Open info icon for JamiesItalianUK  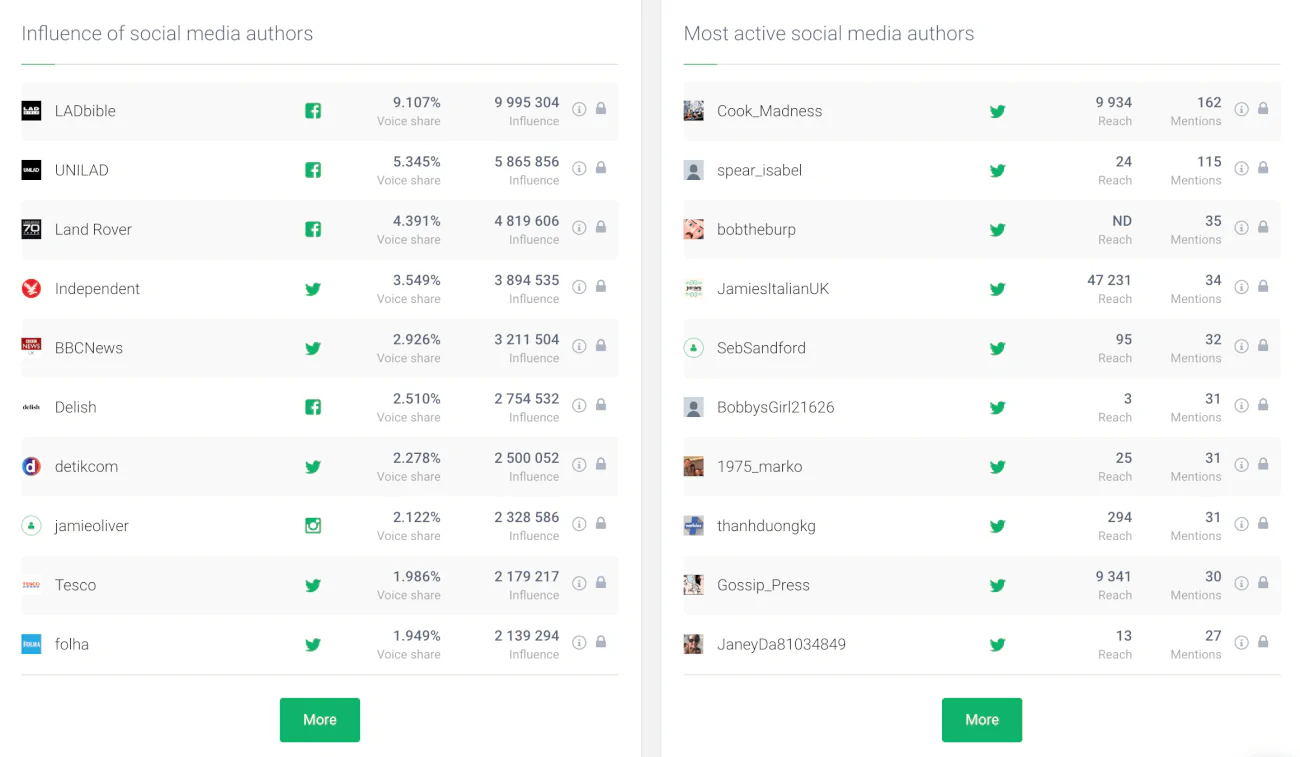click(x=1241, y=287)
